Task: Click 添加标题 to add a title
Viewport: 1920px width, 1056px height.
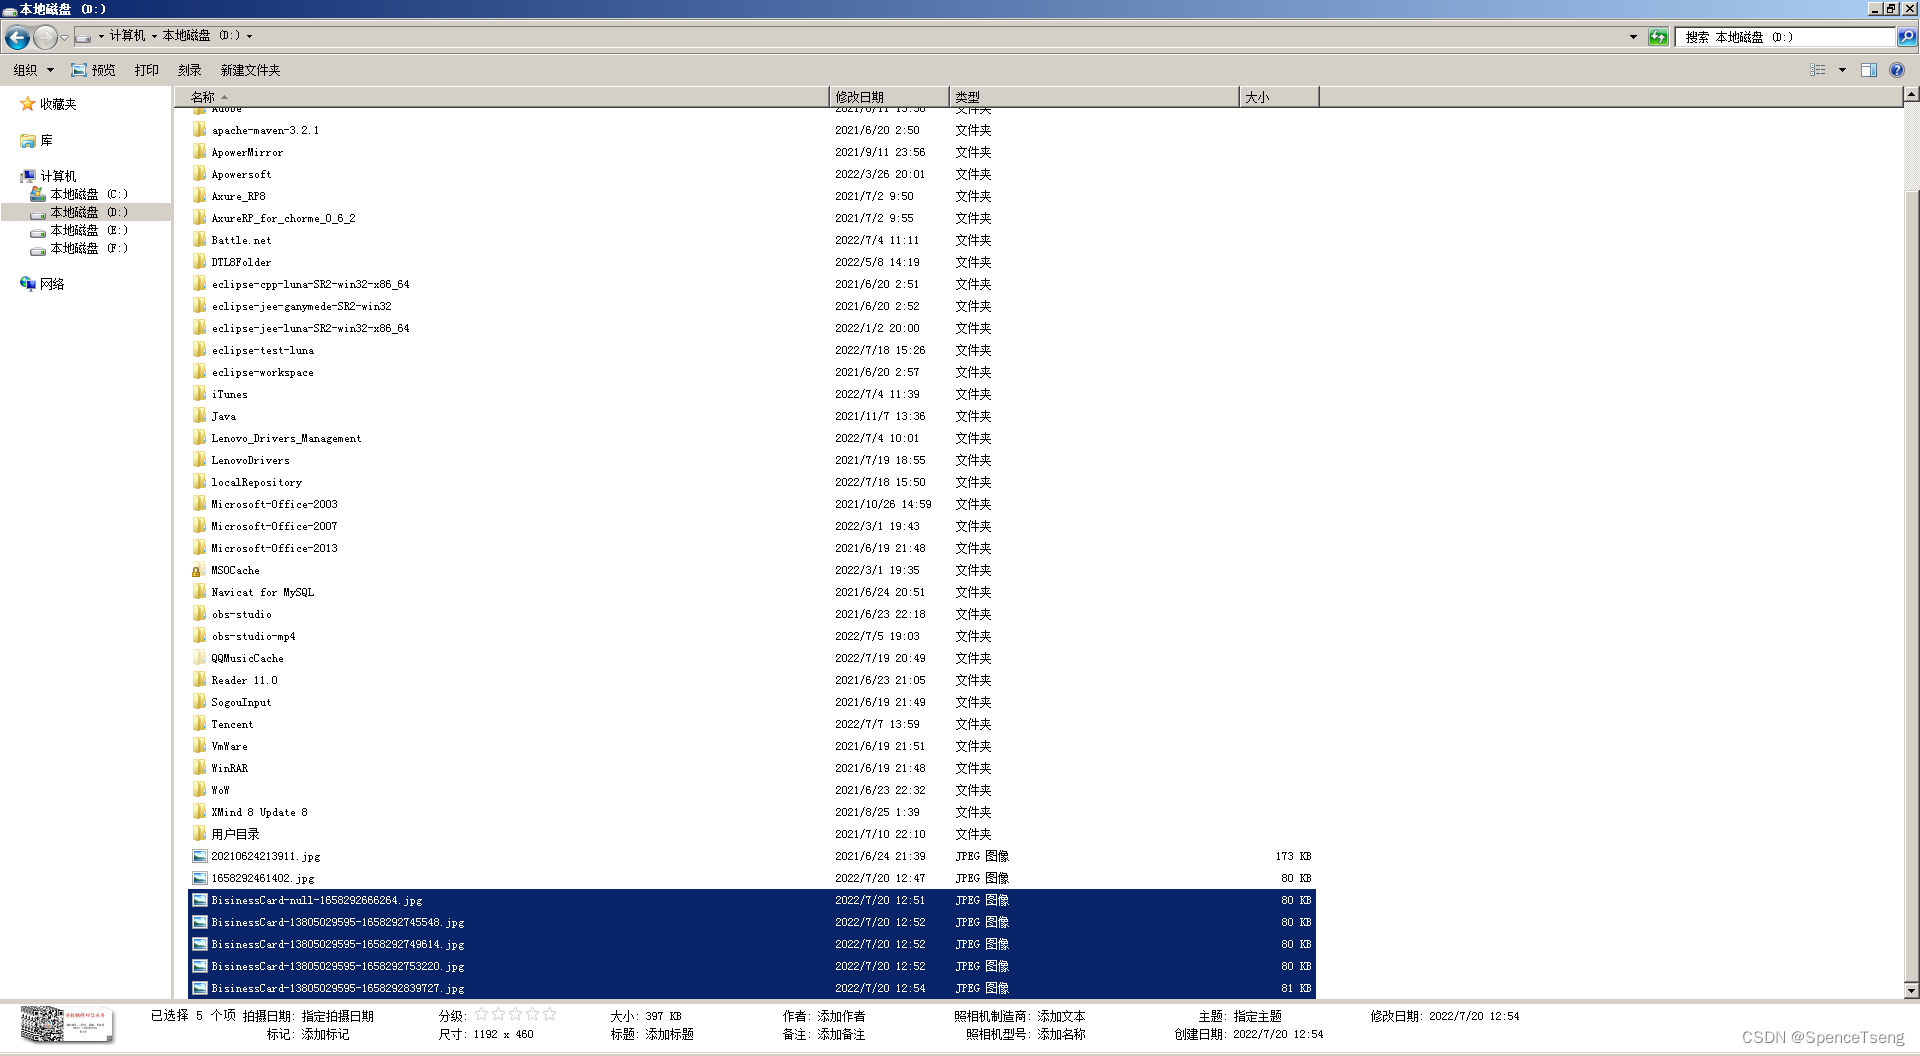Action: tap(669, 1034)
